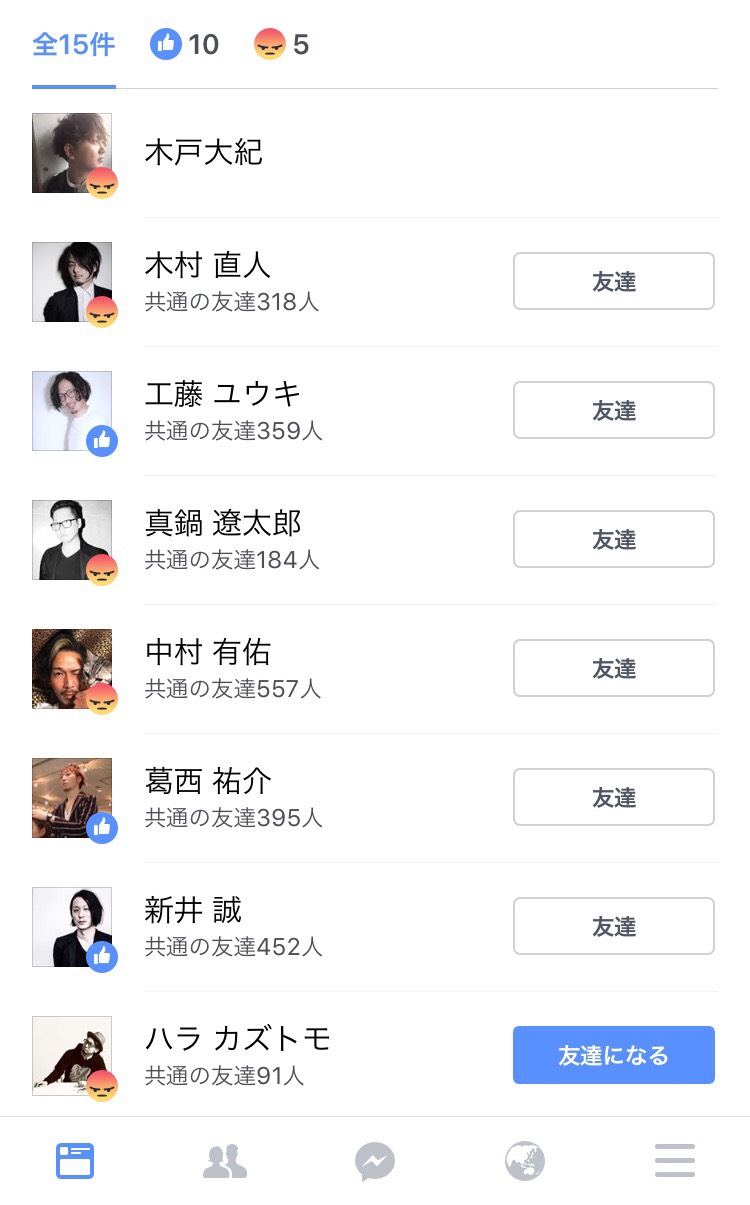Open the Notifications globe icon
Viewport: 750px width, 1205px height.
[525, 1161]
